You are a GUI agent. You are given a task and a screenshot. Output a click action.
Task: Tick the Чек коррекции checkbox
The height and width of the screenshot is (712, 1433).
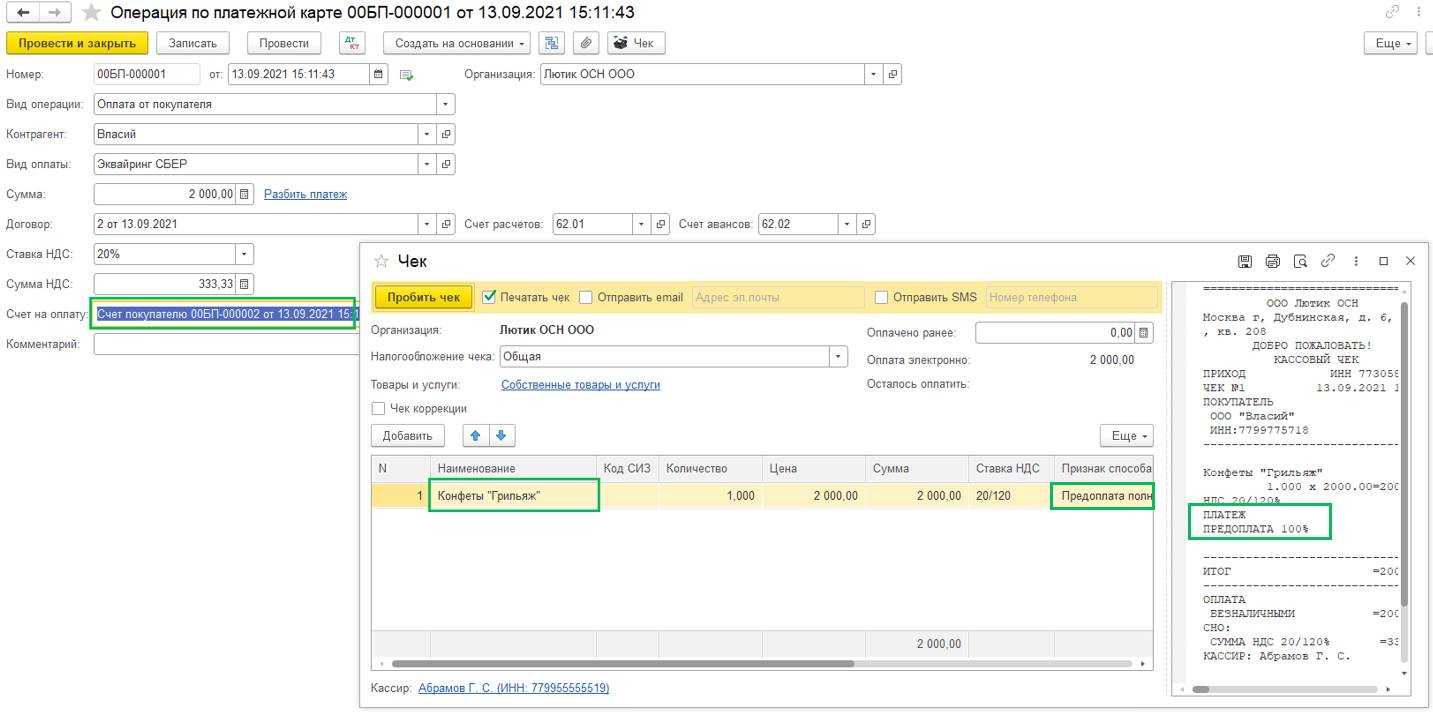pos(378,408)
